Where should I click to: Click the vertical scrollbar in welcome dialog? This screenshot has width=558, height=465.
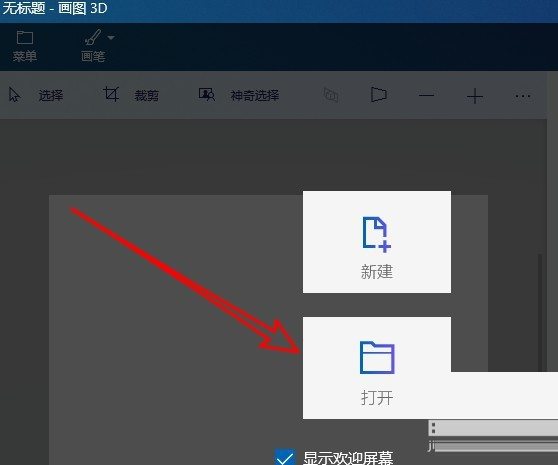tap(539, 312)
